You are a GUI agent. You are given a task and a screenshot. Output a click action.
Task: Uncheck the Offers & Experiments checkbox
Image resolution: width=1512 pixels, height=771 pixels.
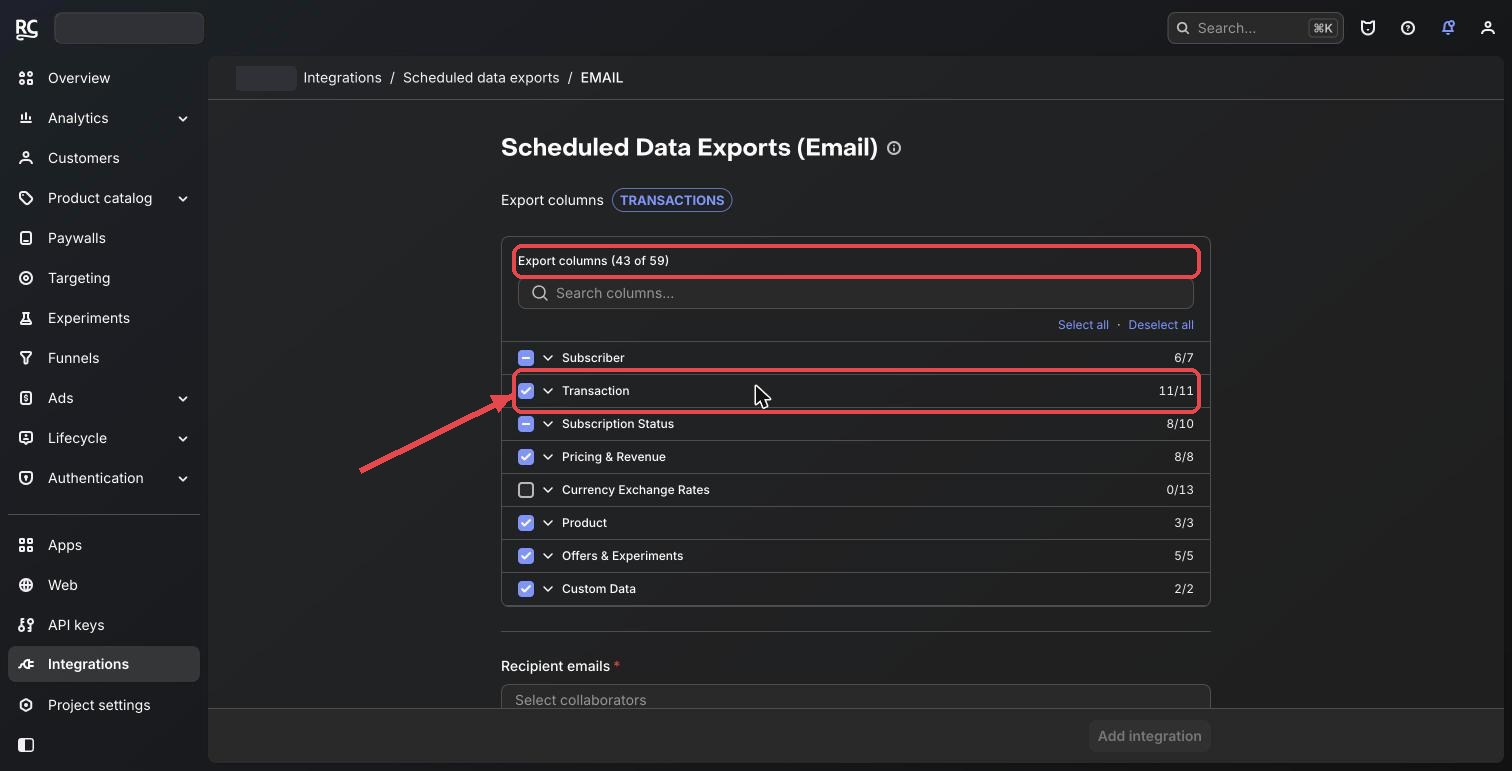(x=526, y=556)
